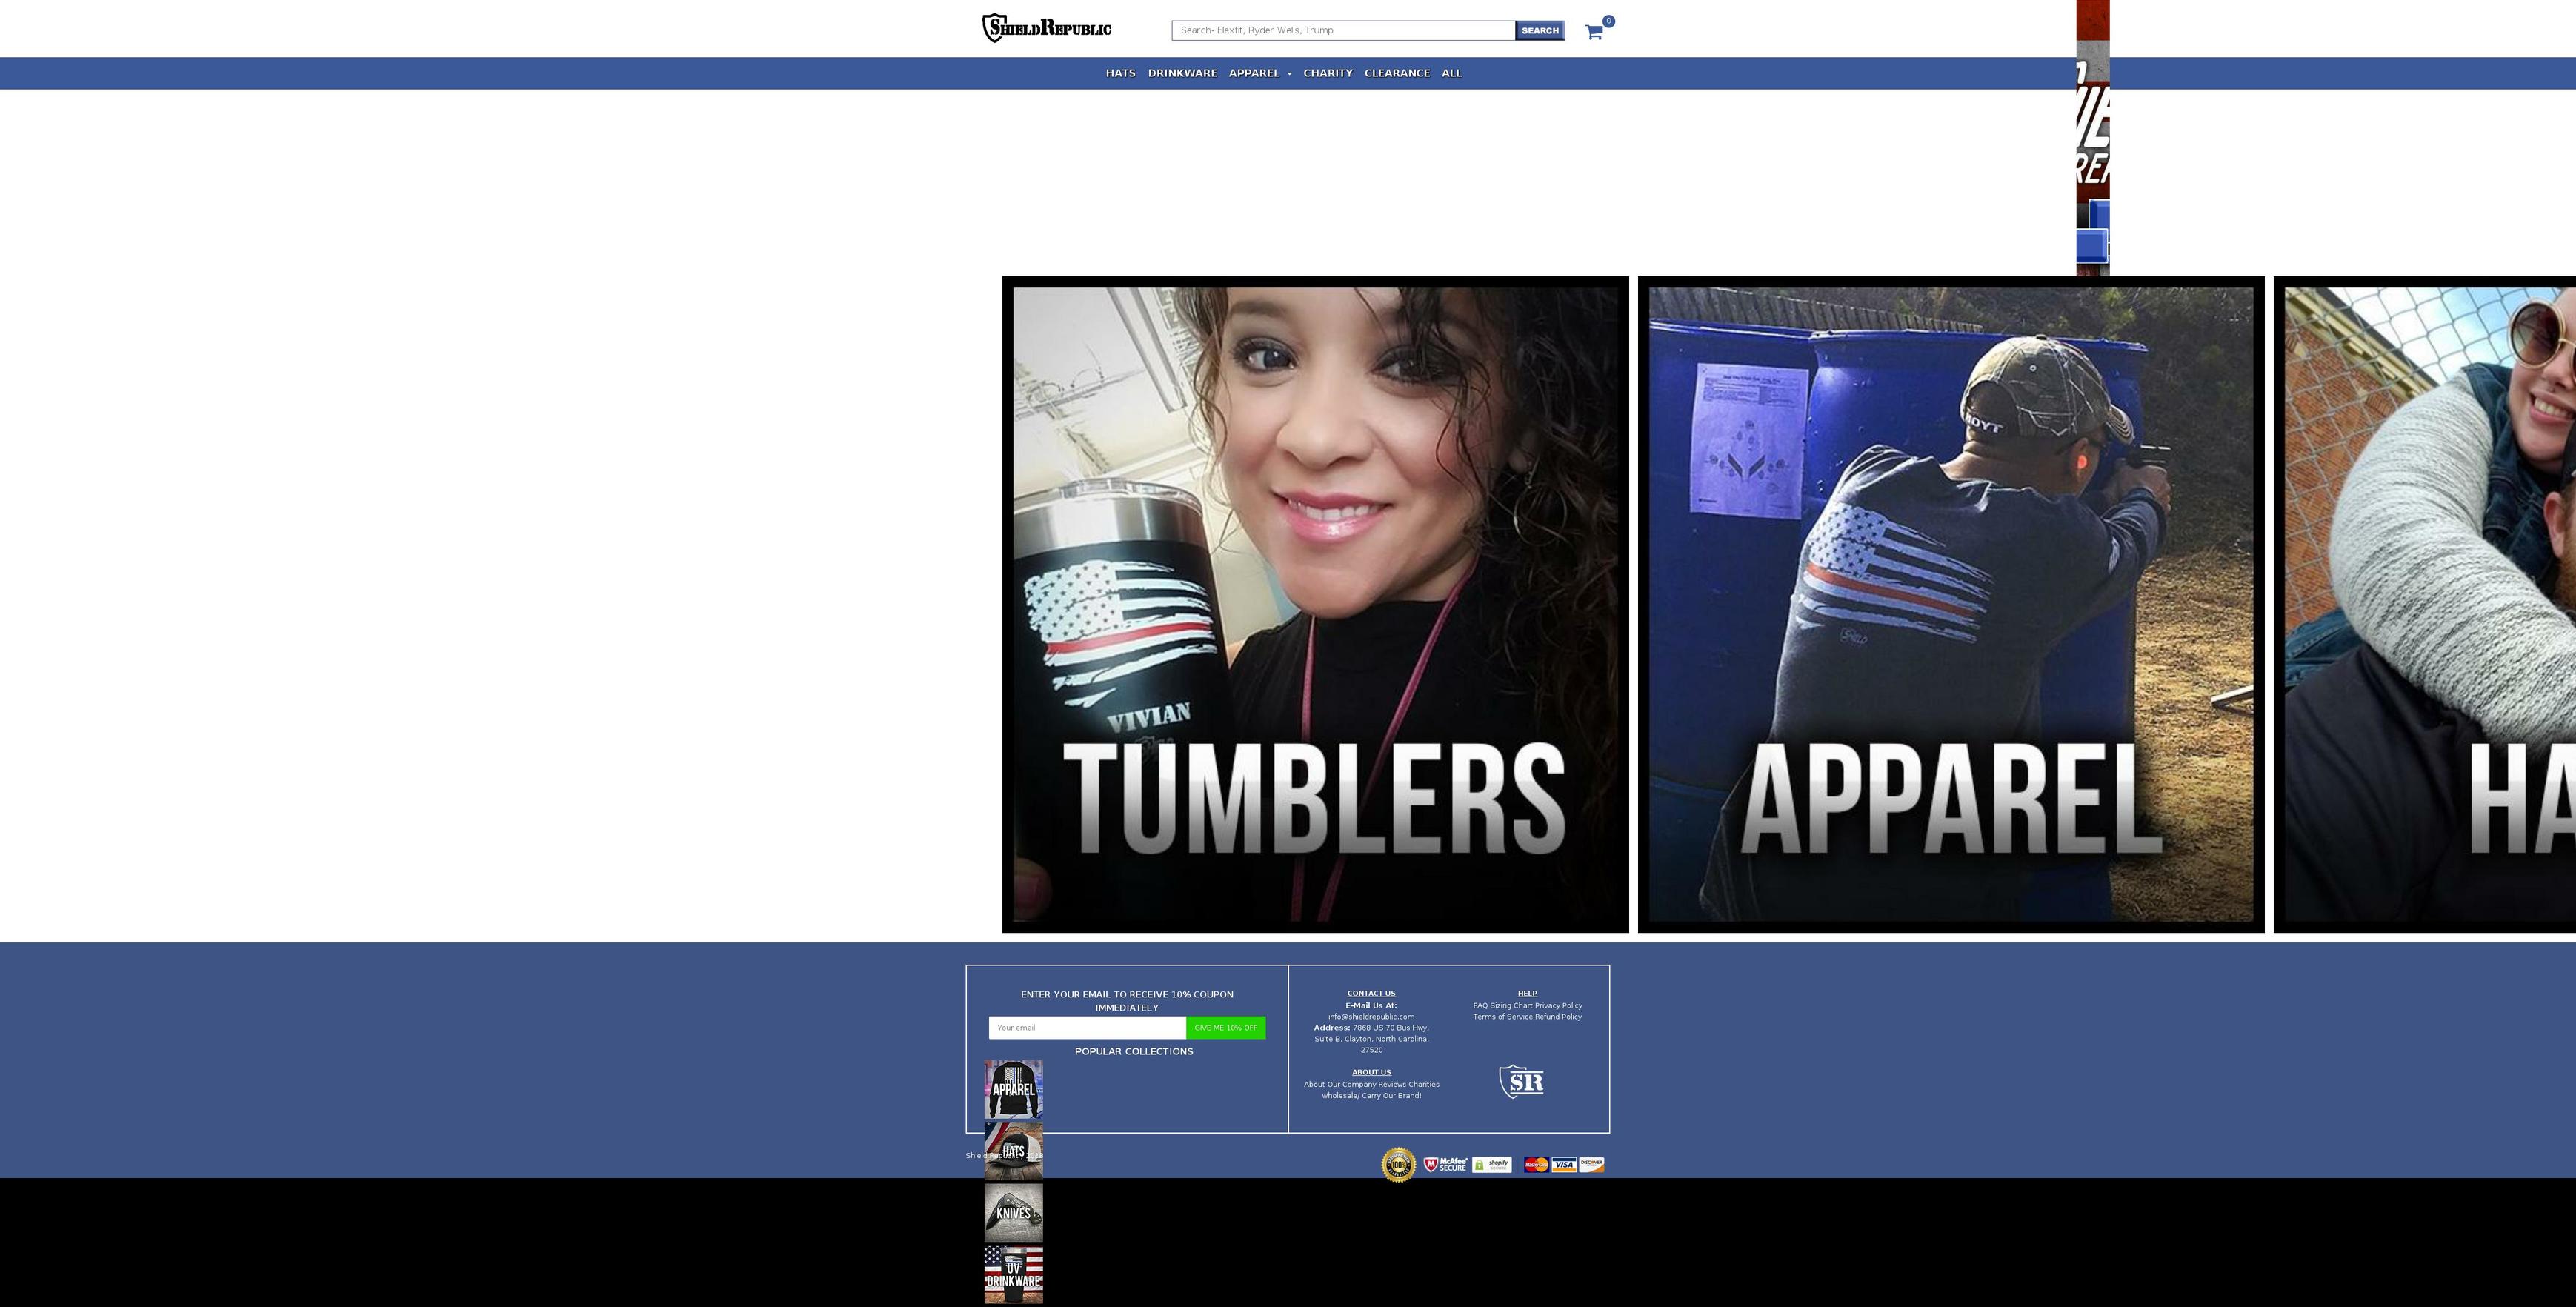Open the Apparel collection banner
Image resolution: width=2576 pixels, height=1307 pixels.
pyautogui.click(x=1951, y=605)
